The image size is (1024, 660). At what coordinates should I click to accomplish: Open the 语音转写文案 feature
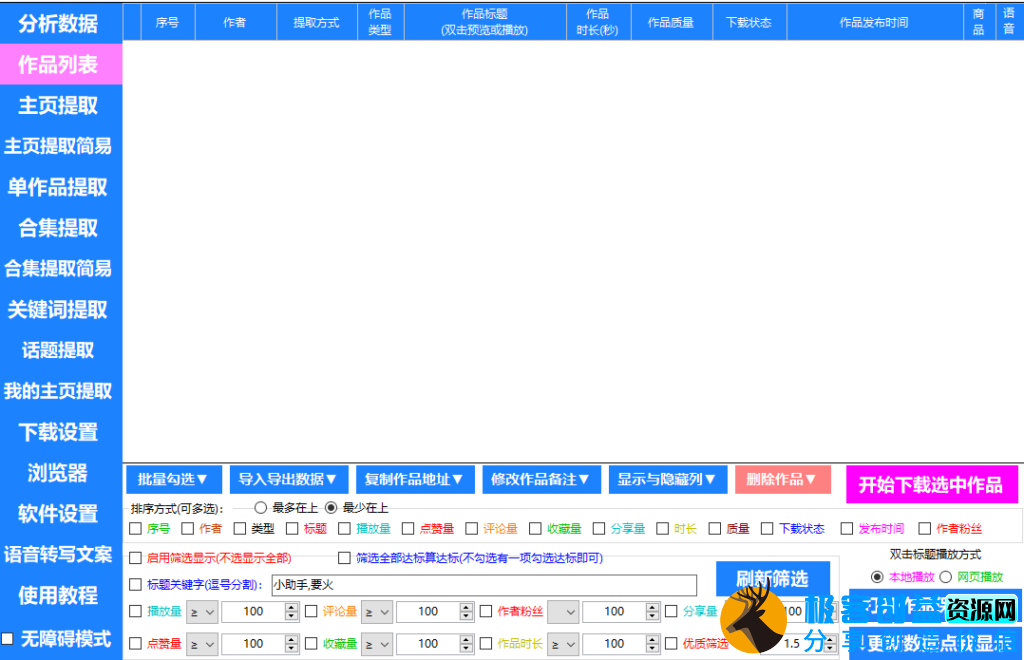coord(60,555)
